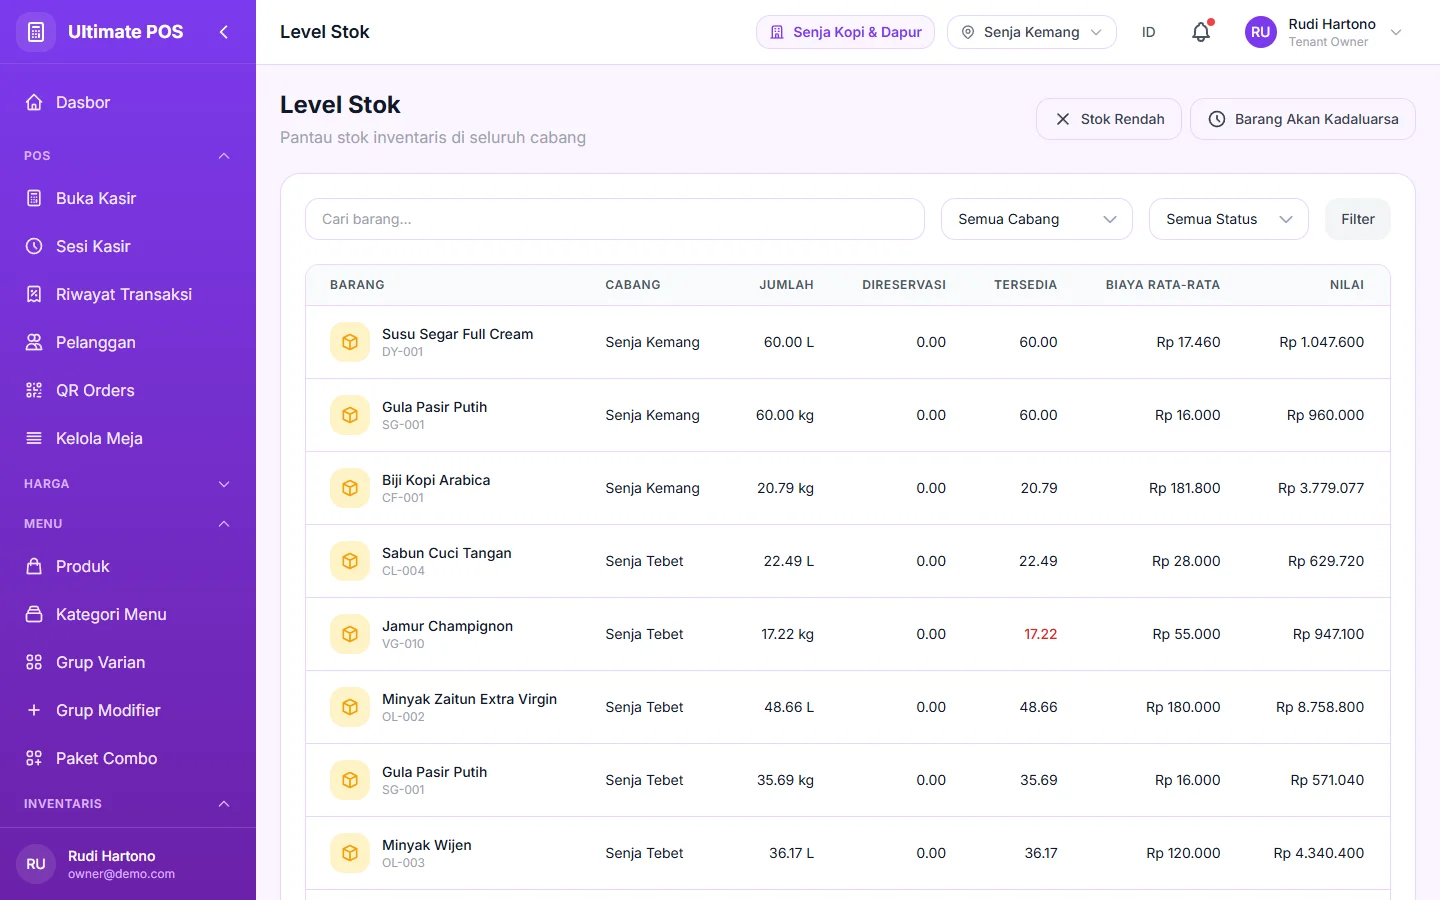The height and width of the screenshot is (900, 1440).
Task: Click the Biji Kopi Arabica product icon
Action: (x=350, y=488)
